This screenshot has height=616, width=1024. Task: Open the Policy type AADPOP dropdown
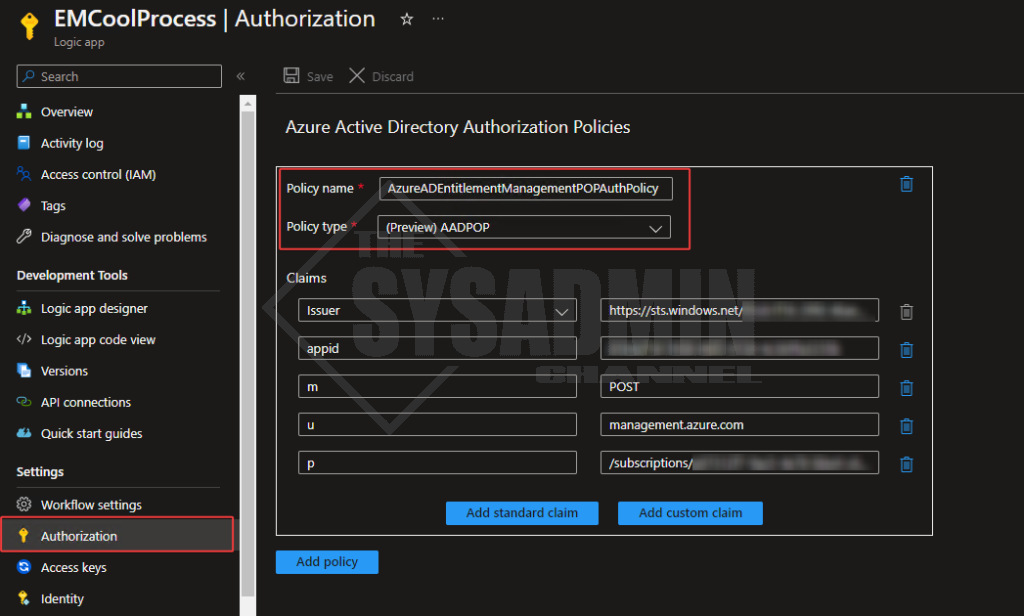[524, 227]
